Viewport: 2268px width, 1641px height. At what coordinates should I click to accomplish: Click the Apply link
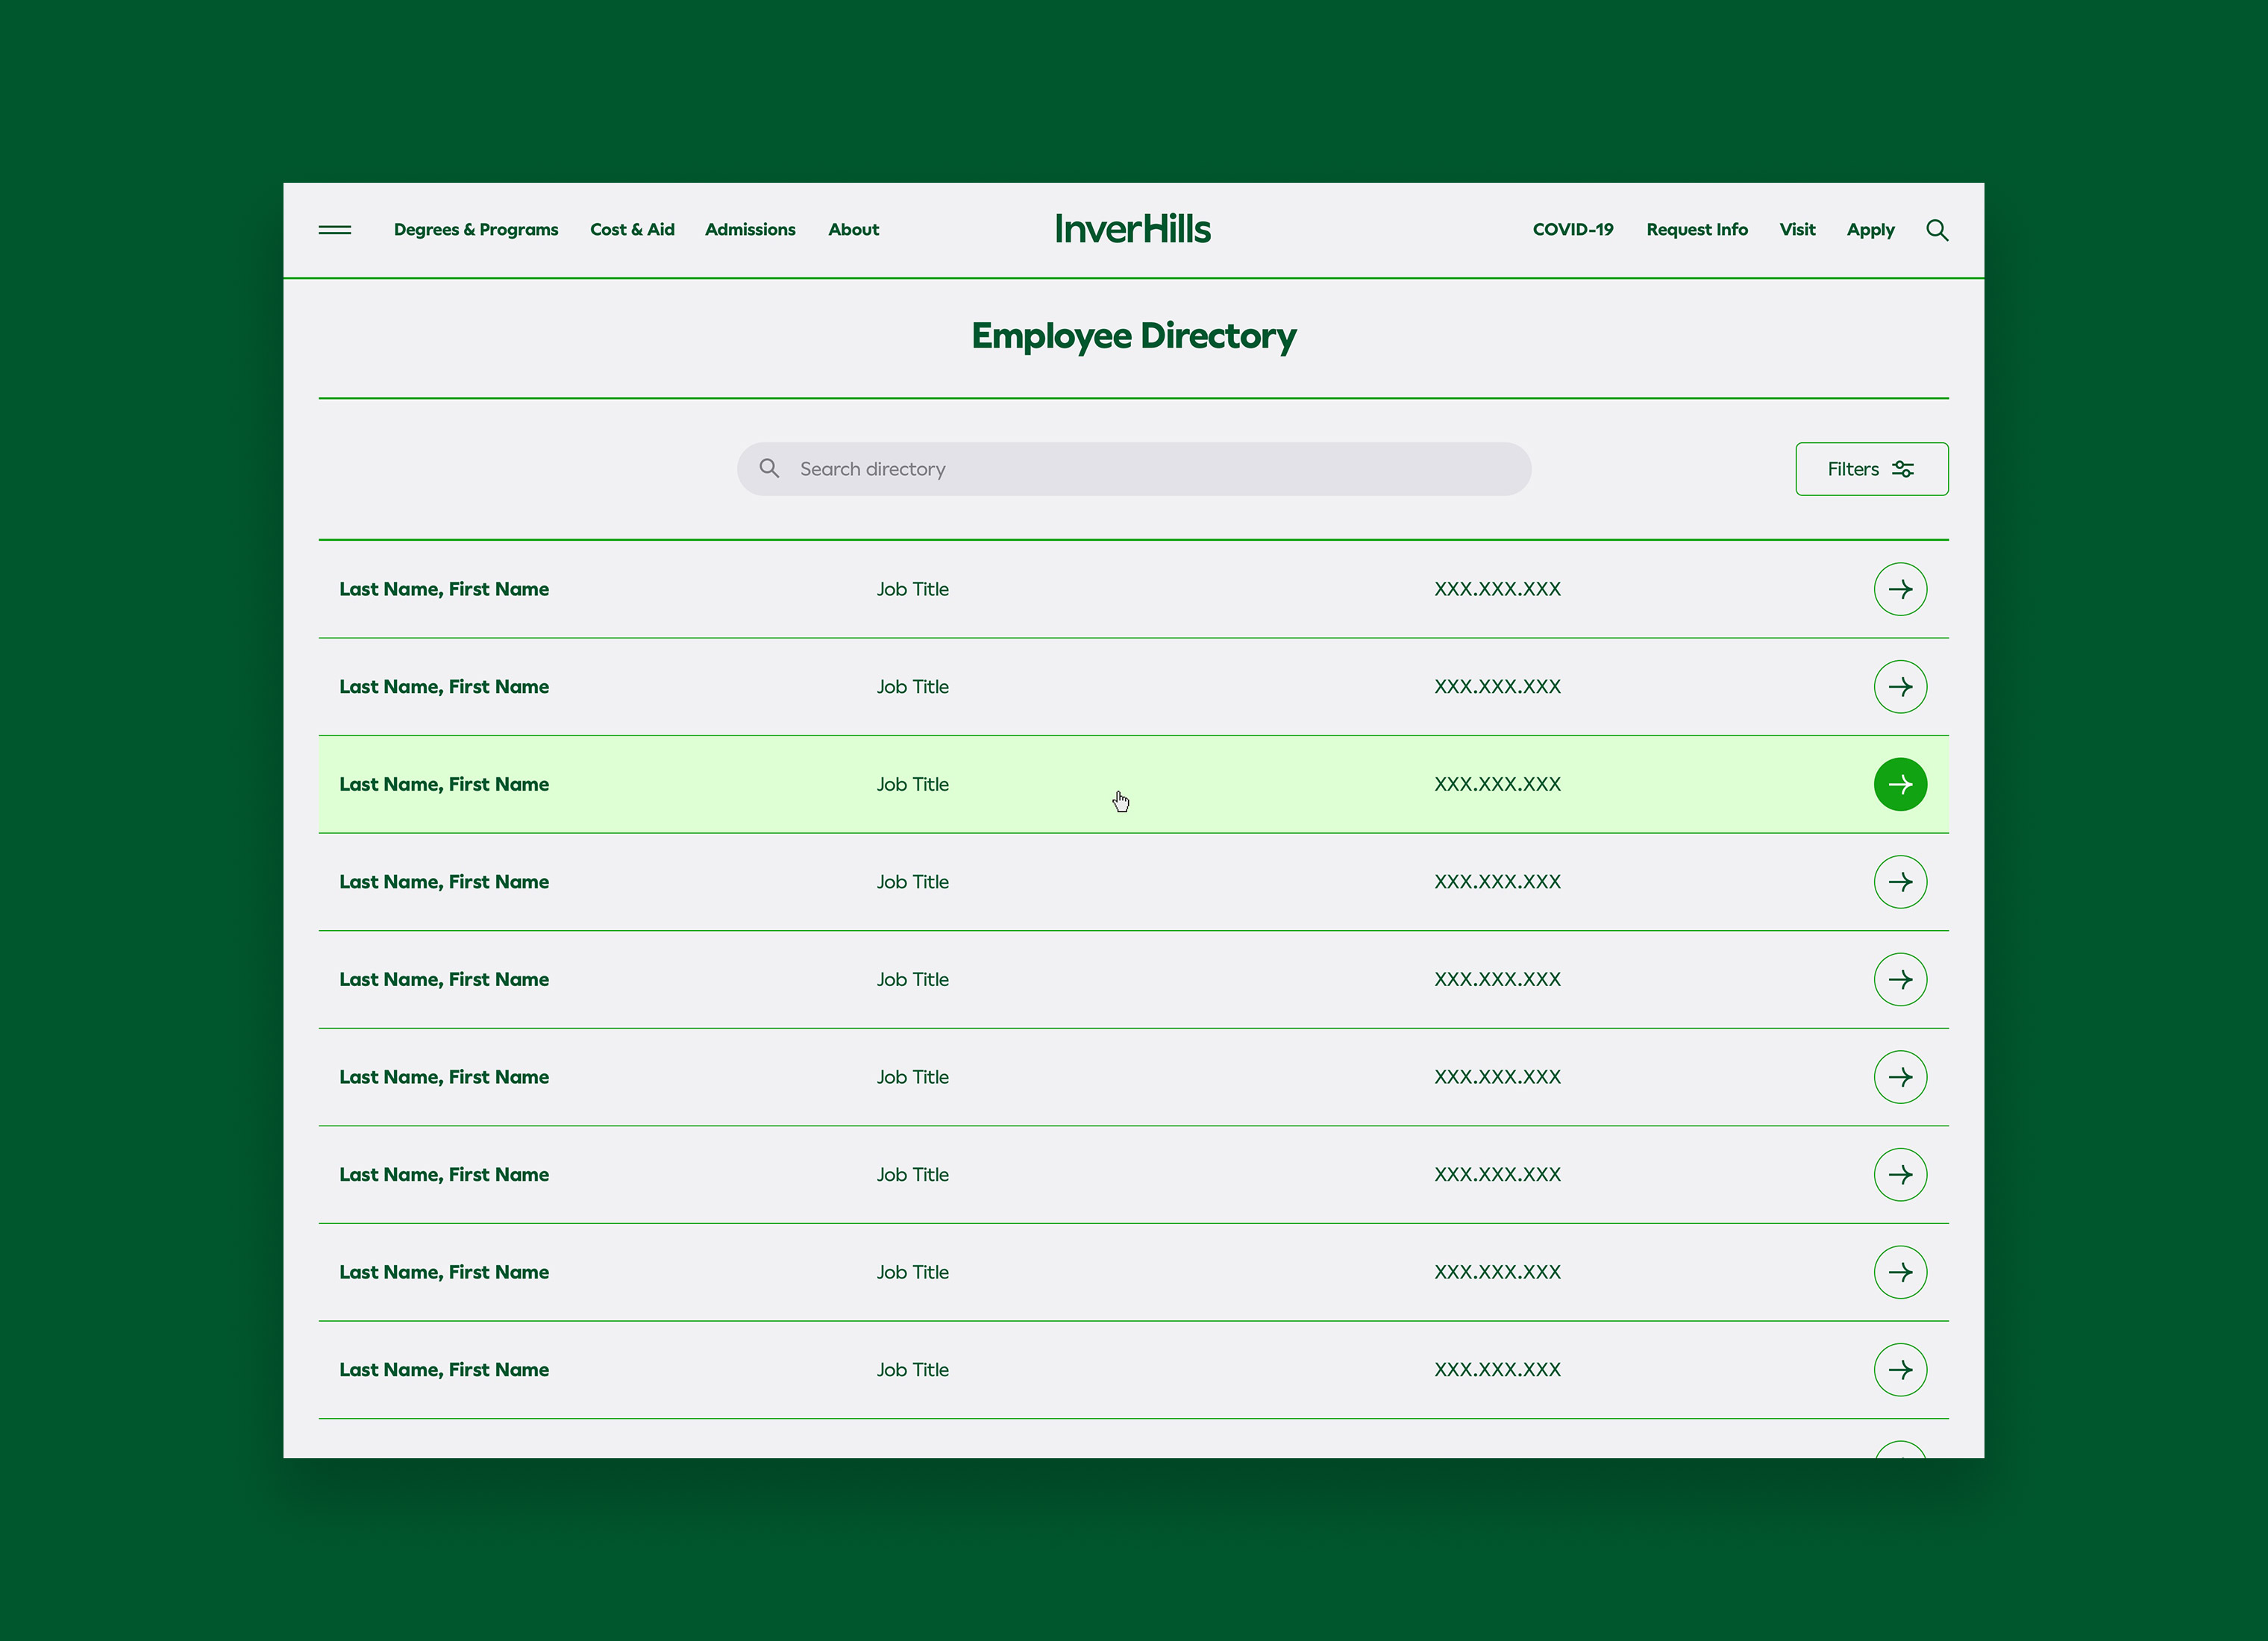pyautogui.click(x=1870, y=230)
